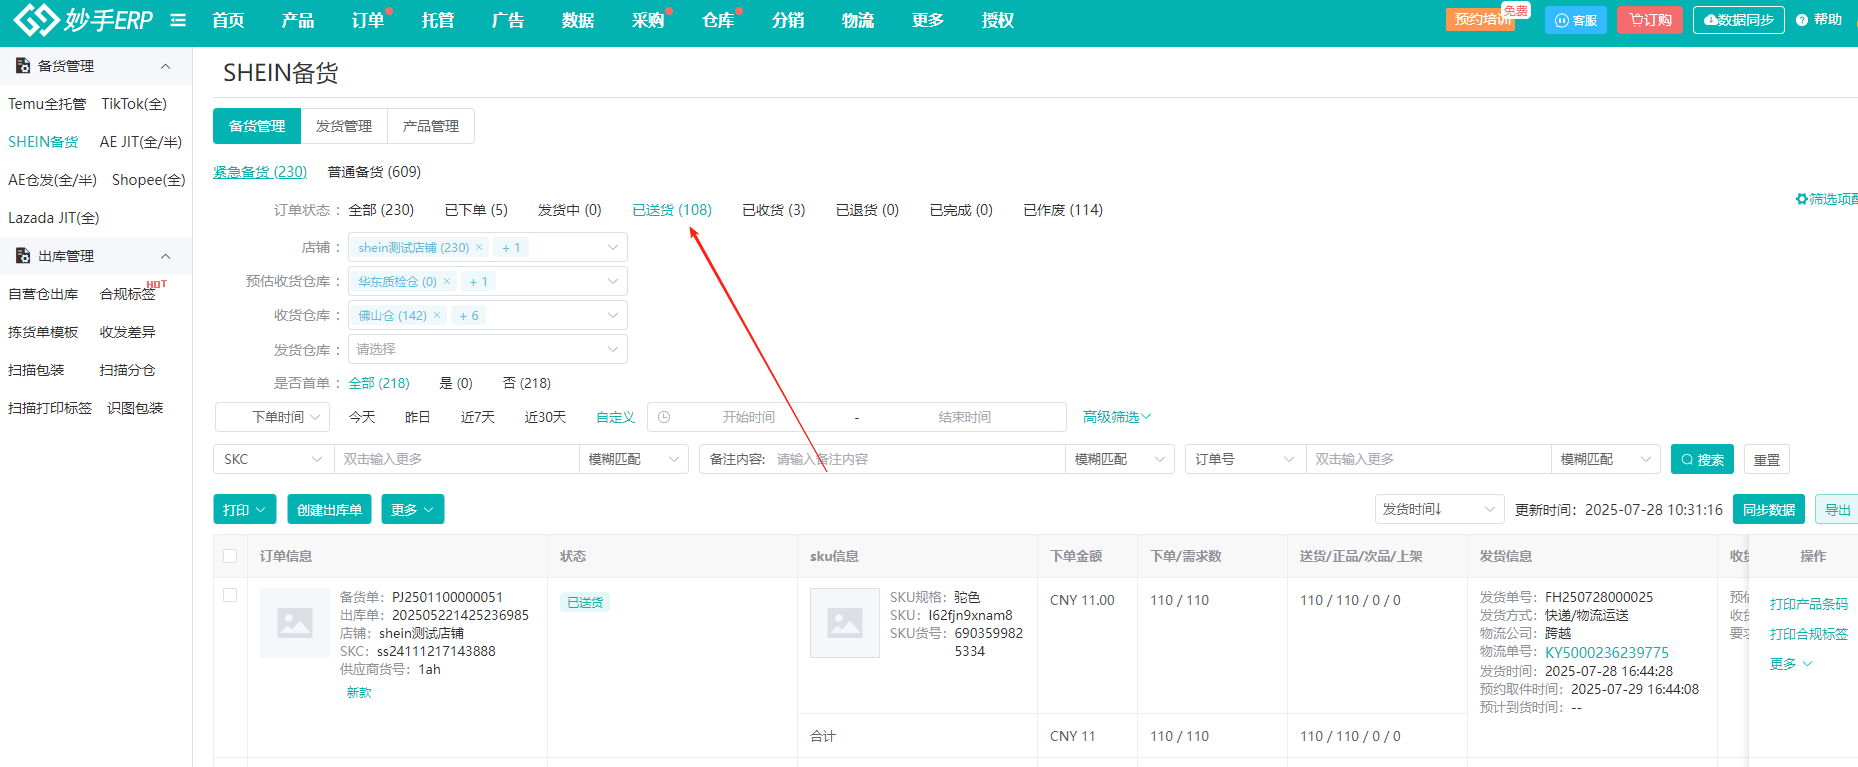Open the 店铺 store dropdown
The height and width of the screenshot is (767, 1858).
tap(488, 247)
